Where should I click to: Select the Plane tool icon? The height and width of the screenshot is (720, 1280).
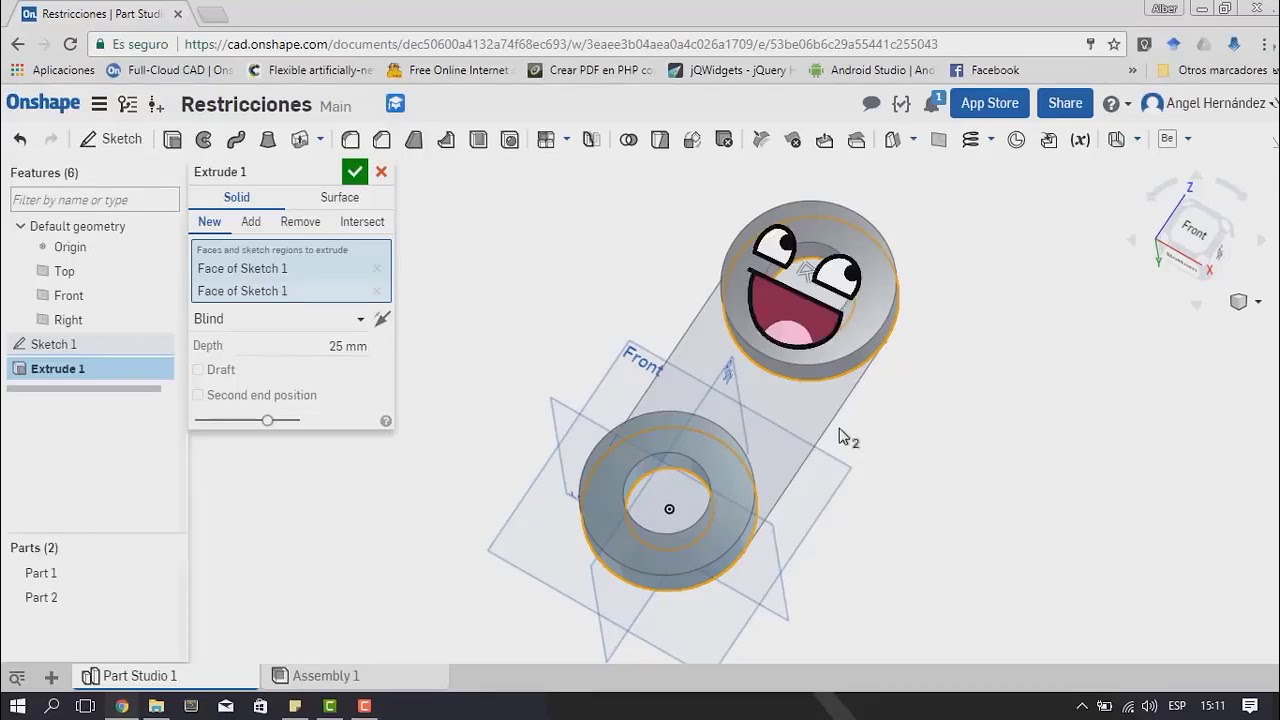[x=938, y=139]
